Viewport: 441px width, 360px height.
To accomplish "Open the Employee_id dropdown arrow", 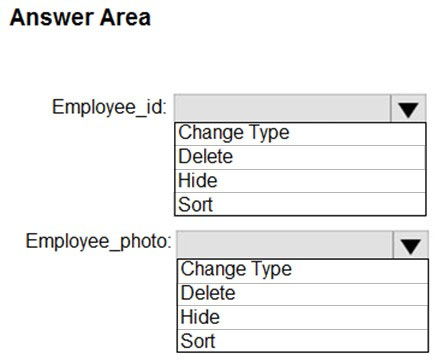I will point(408,109).
